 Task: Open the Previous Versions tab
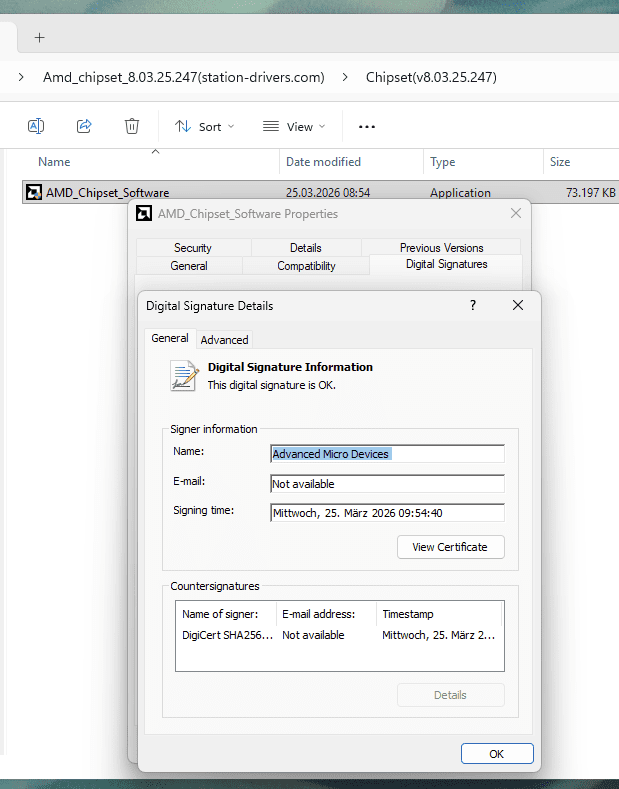click(441, 248)
